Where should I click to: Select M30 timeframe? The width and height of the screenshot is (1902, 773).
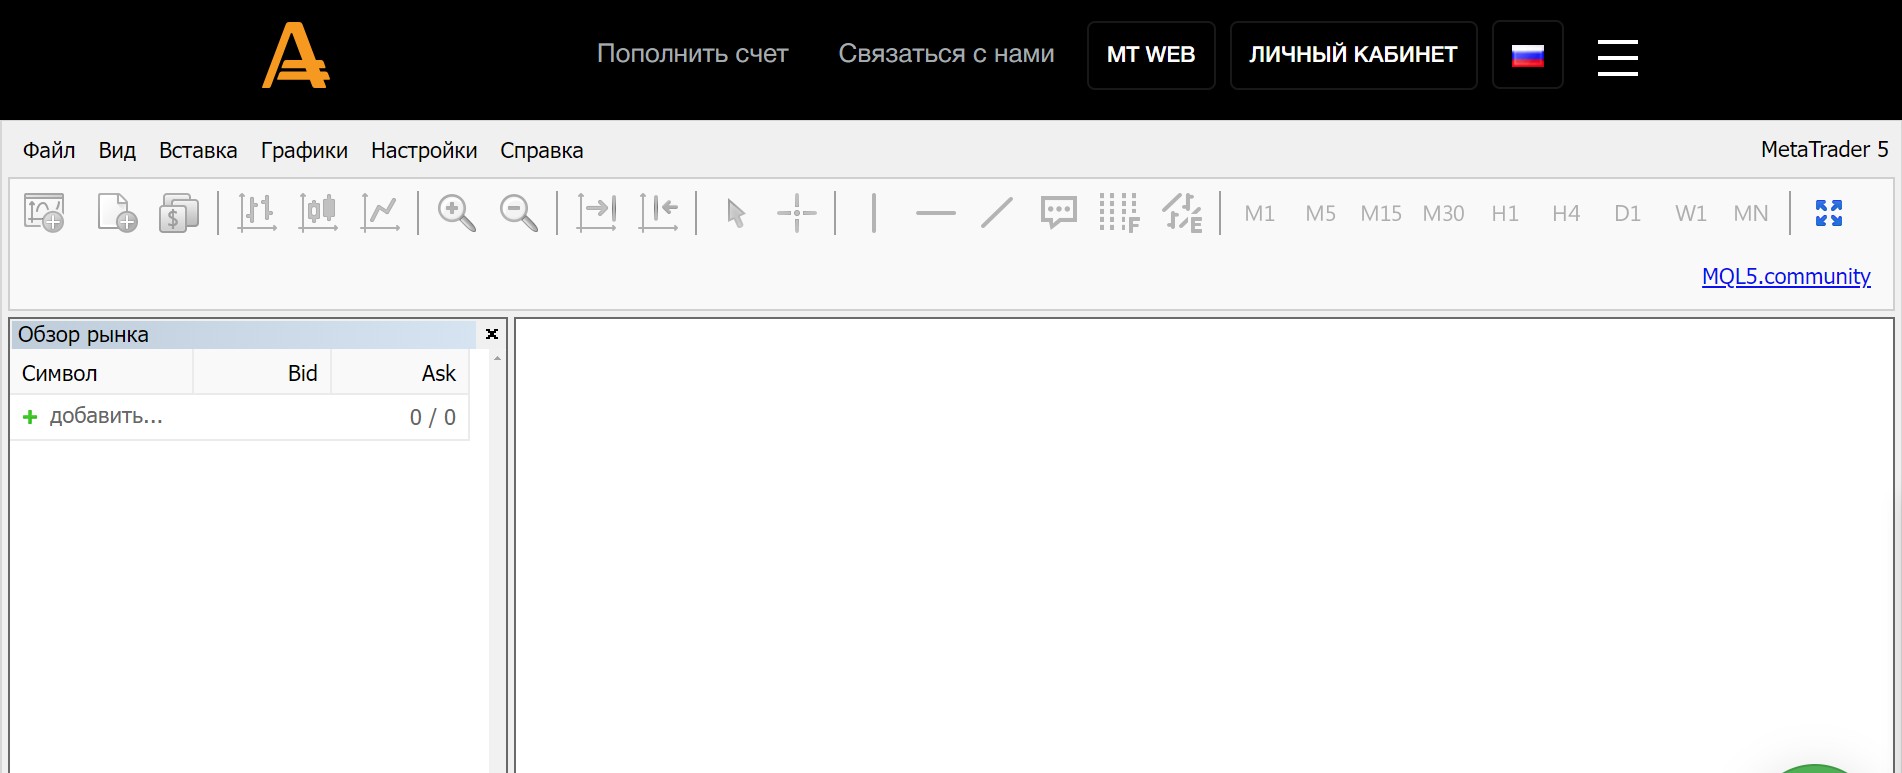1444,213
